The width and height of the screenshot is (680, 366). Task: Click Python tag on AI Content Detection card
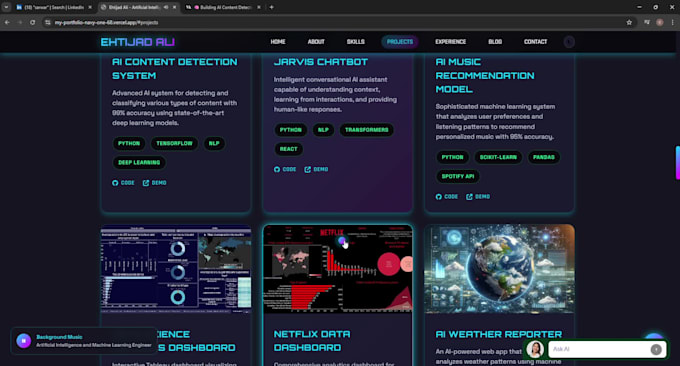tap(129, 144)
